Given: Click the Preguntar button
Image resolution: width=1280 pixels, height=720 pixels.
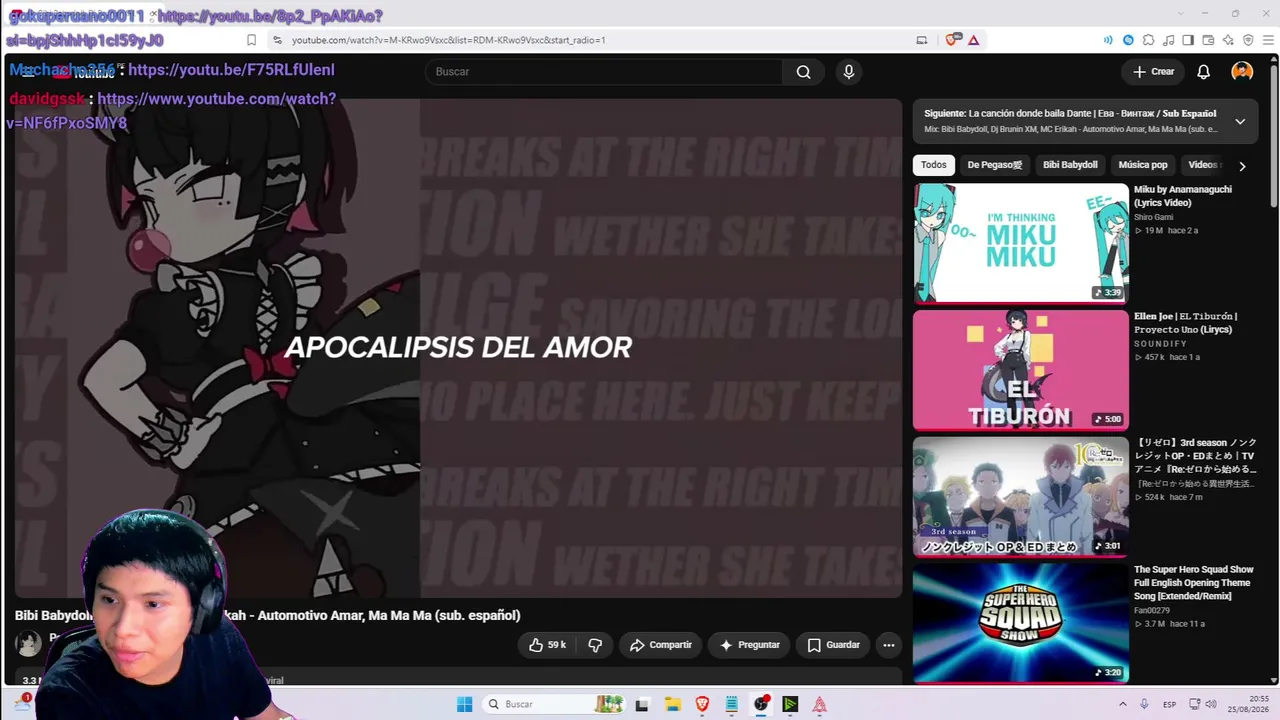Looking at the screenshot, I should coord(749,645).
